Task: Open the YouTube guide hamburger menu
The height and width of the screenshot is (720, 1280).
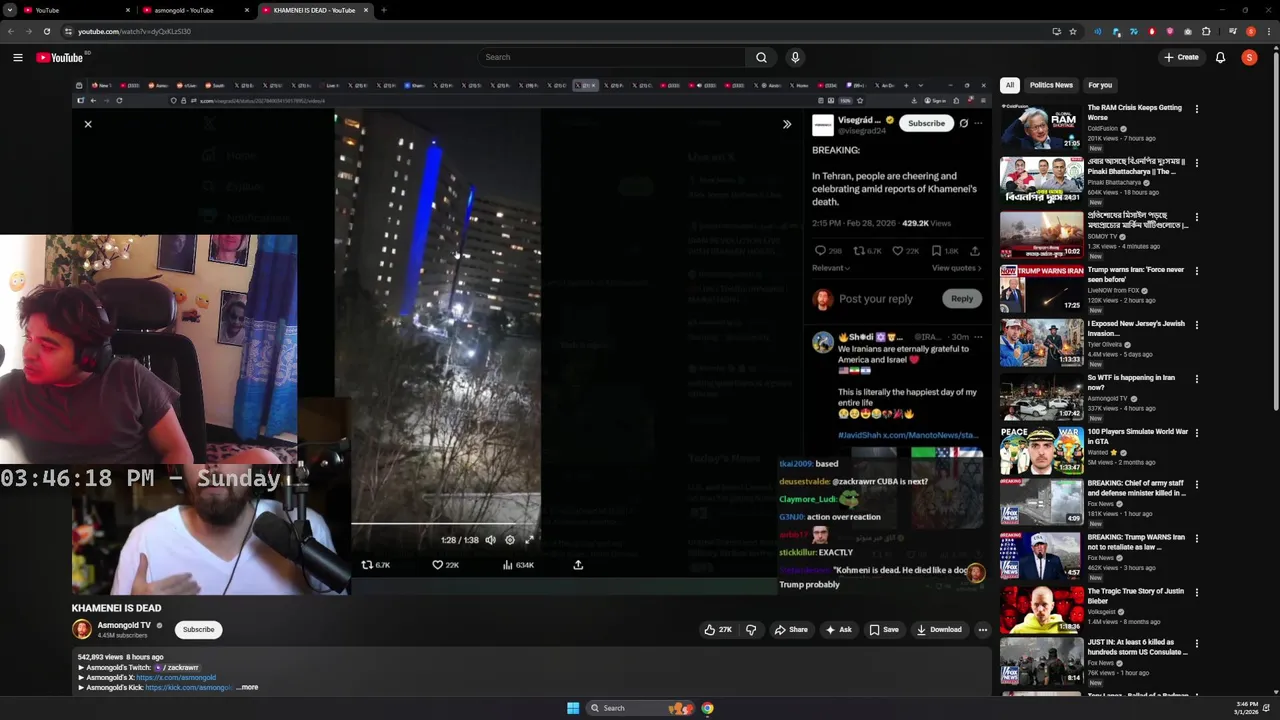Action: click(17, 57)
